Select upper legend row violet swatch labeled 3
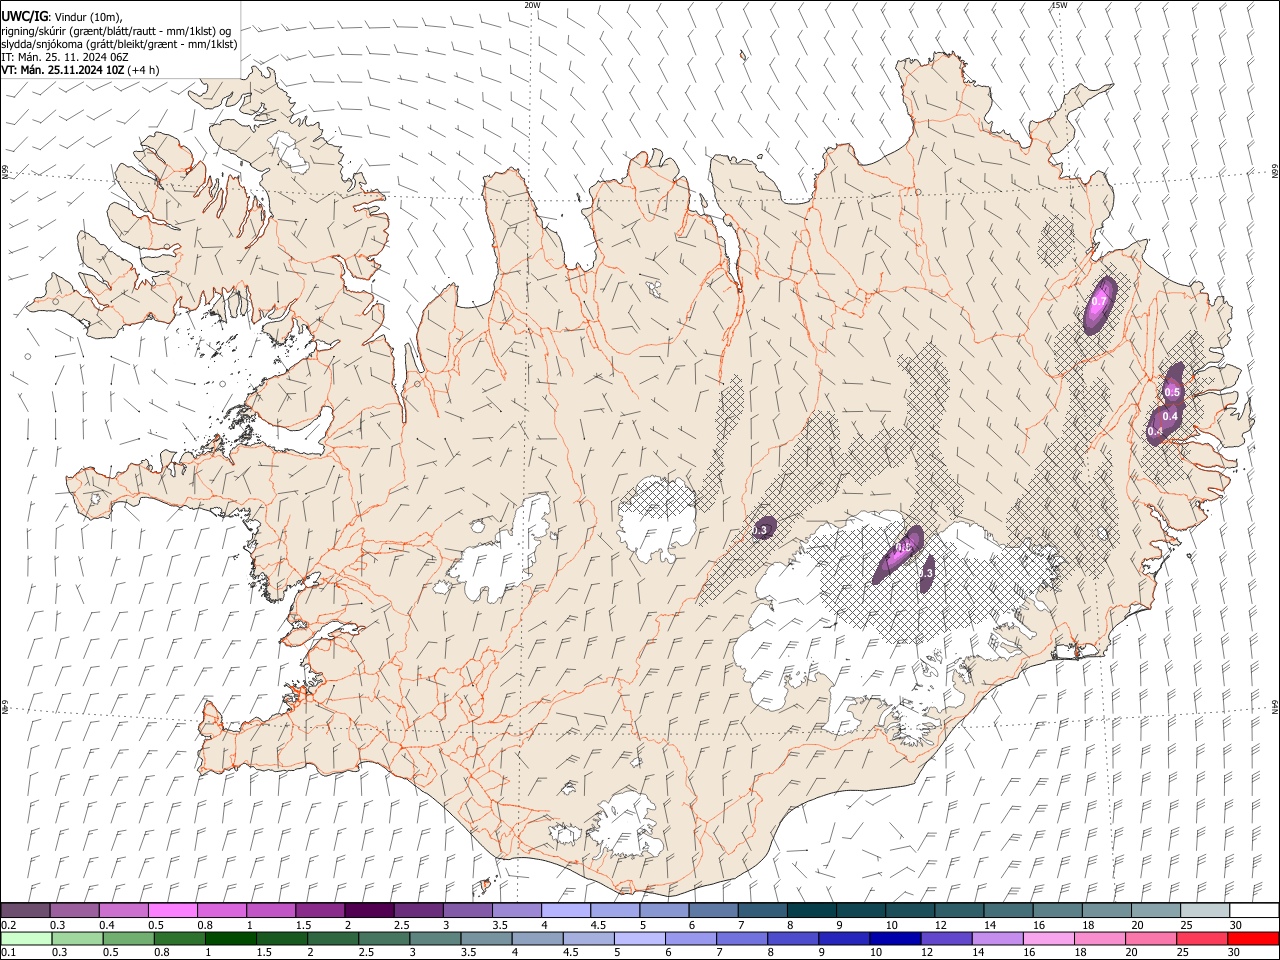1280x960 pixels. (467, 910)
